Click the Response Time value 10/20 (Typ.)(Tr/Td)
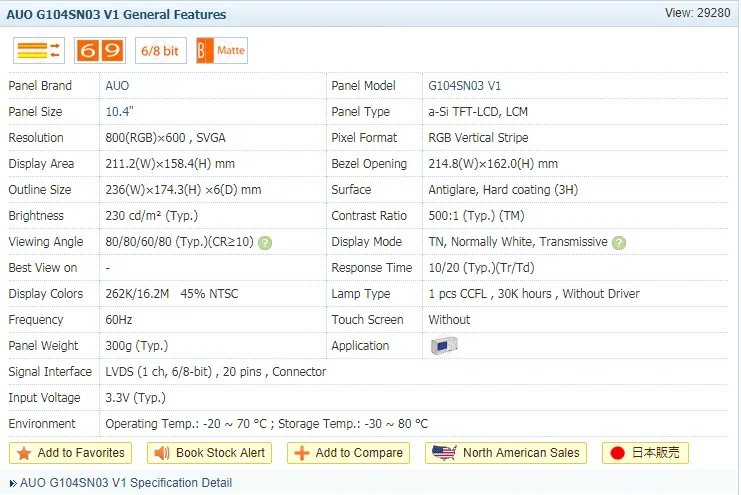 click(482, 268)
